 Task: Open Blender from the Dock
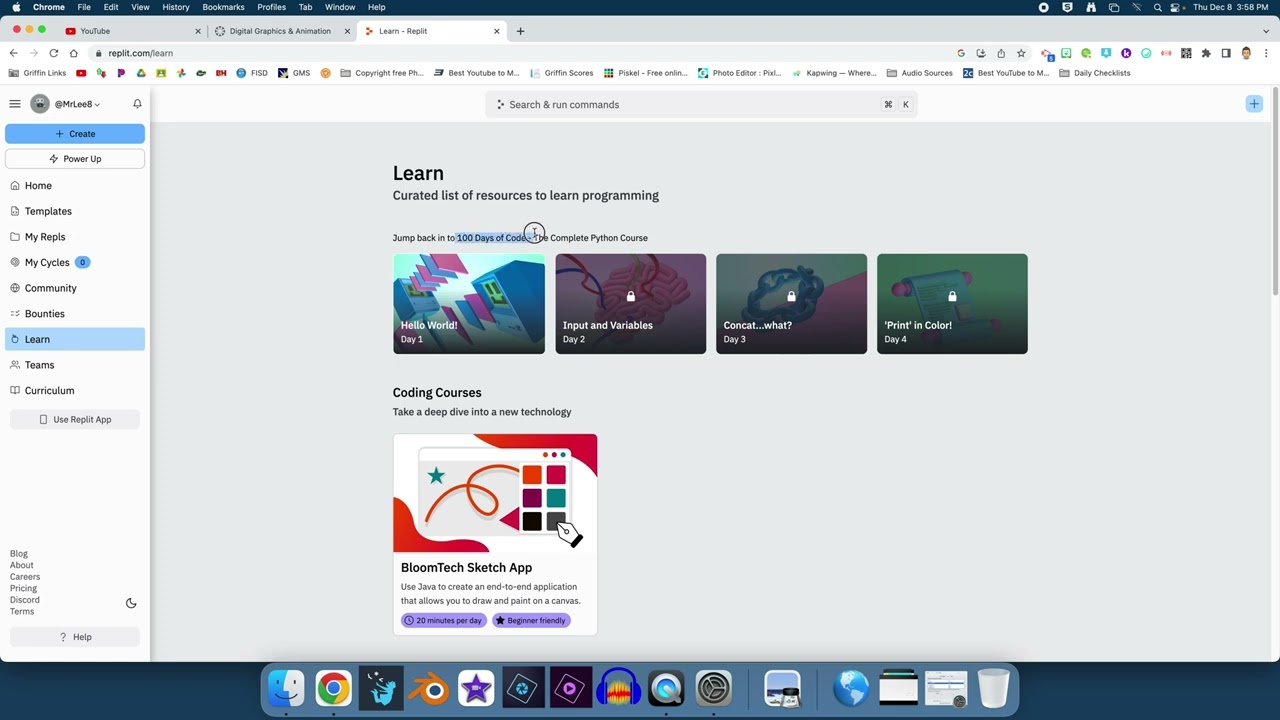(x=428, y=689)
